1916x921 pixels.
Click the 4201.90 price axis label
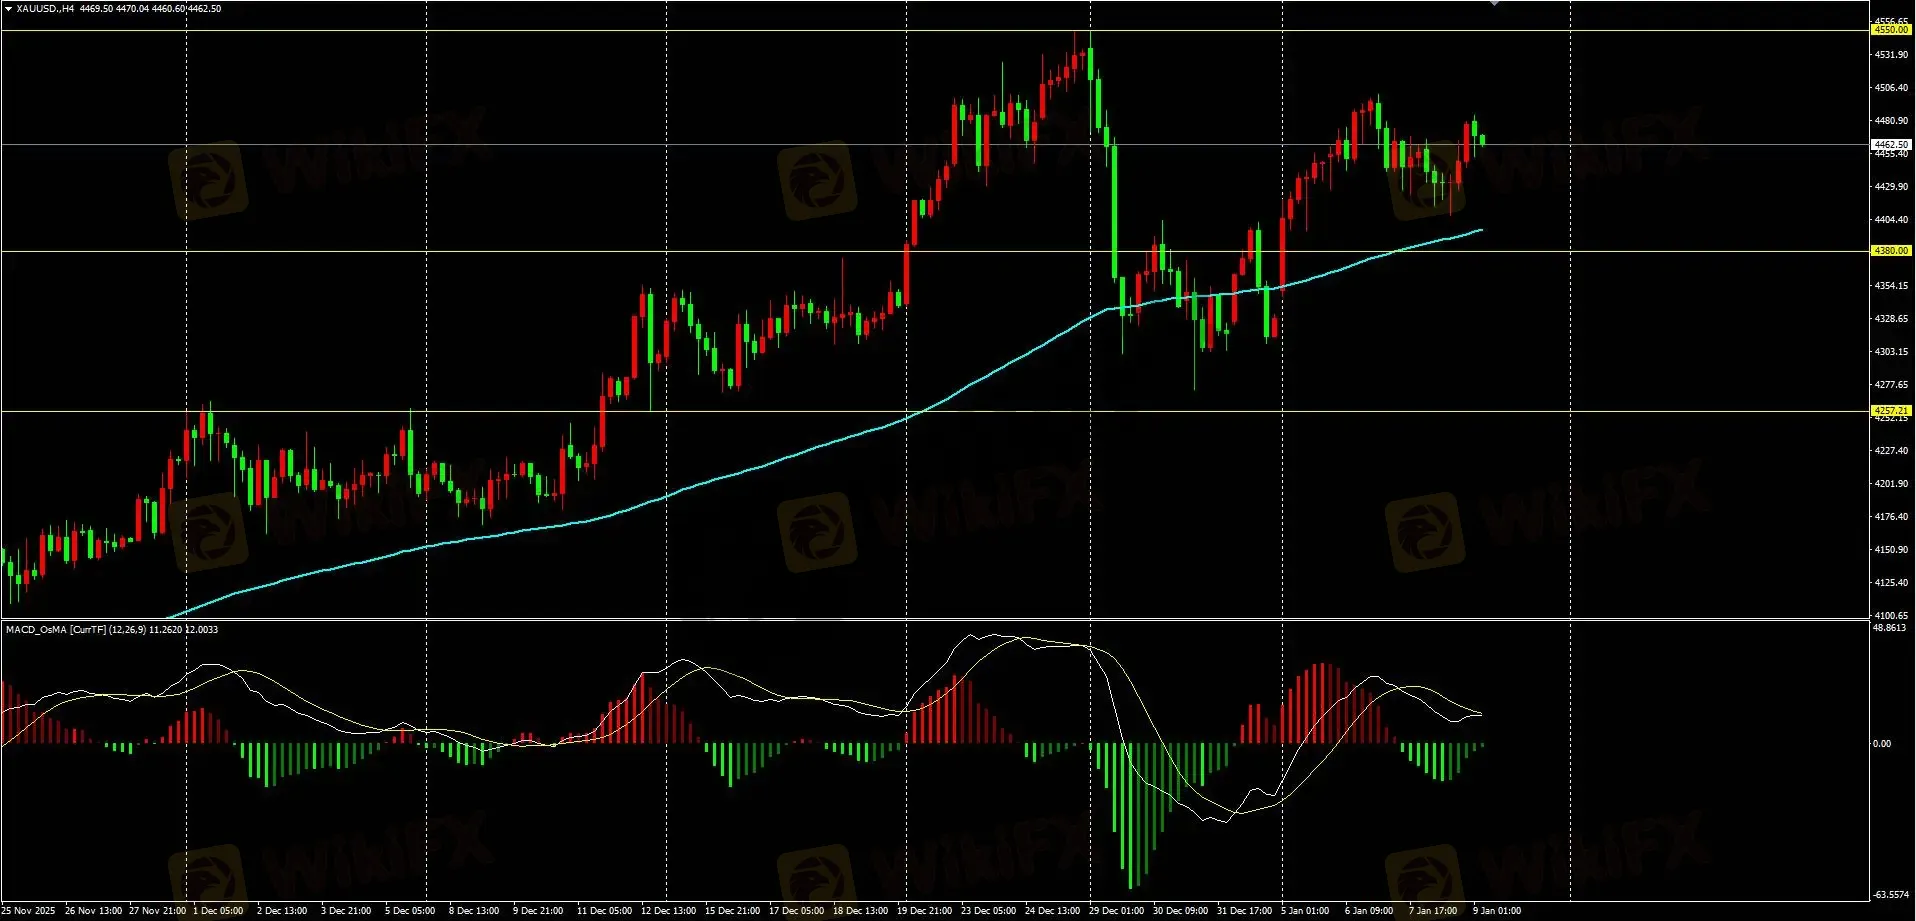pyautogui.click(x=1891, y=484)
